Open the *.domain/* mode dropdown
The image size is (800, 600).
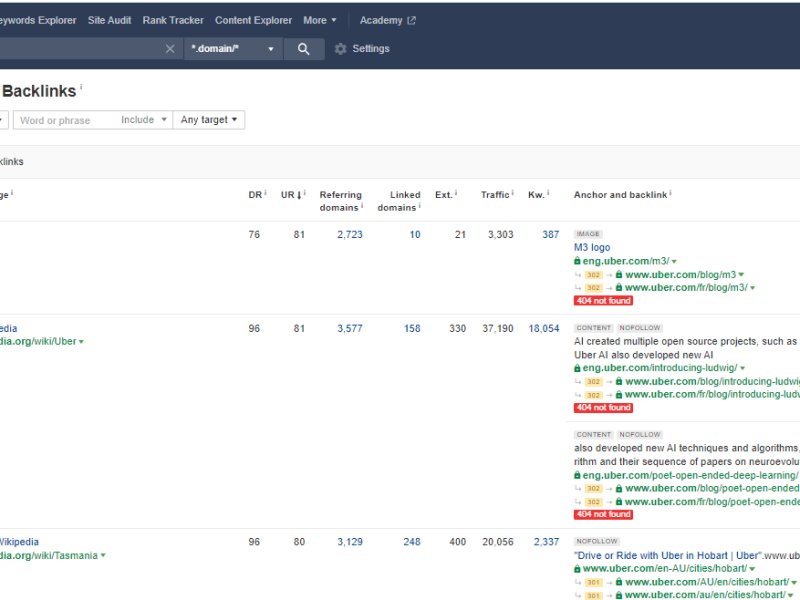pos(234,49)
